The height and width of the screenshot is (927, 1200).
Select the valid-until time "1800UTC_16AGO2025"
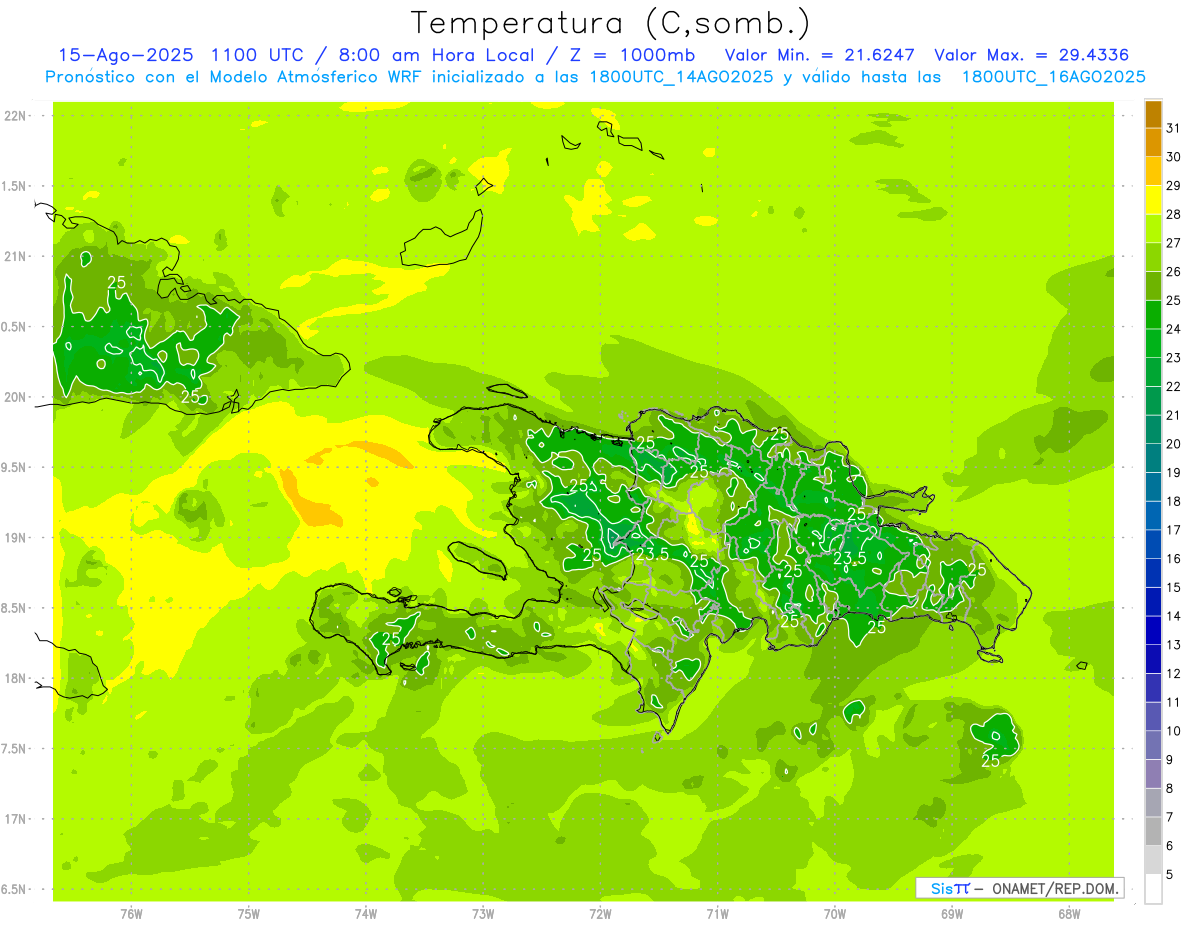tap(1053, 77)
